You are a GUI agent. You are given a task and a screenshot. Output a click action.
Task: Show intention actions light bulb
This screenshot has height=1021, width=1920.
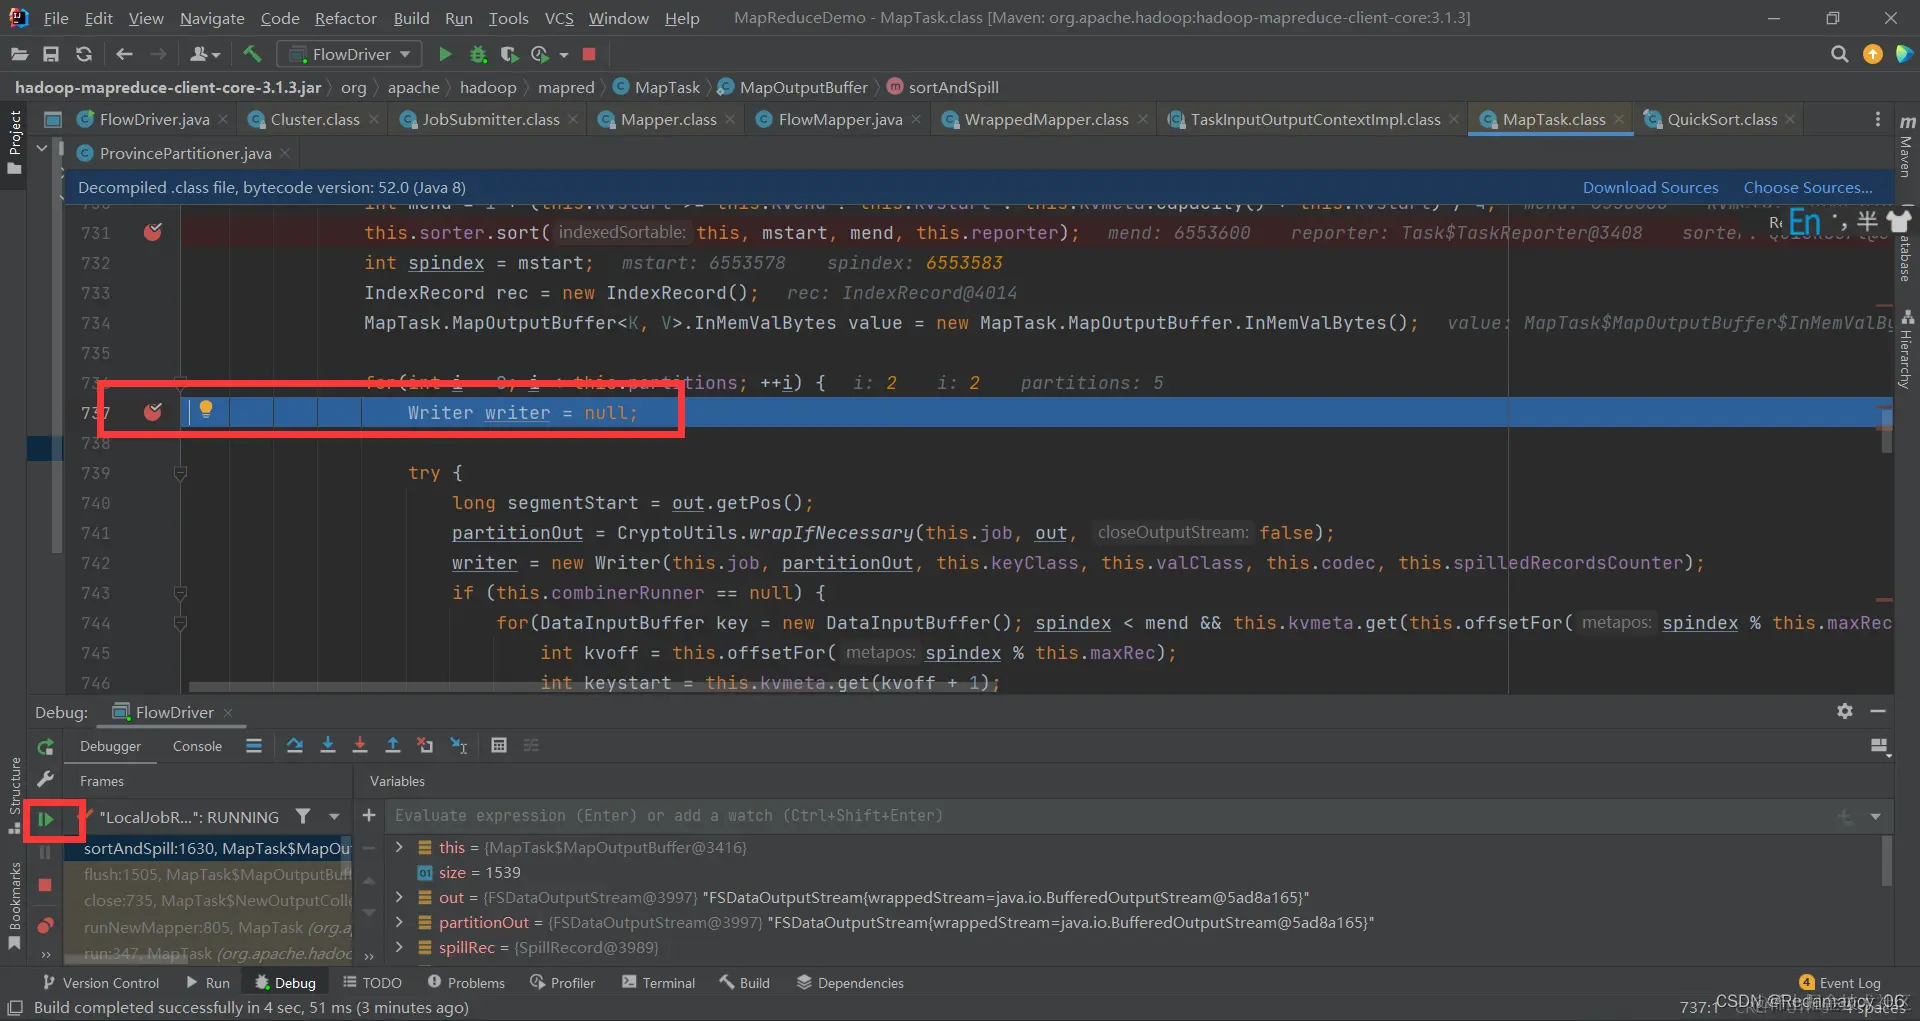pyautogui.click(x=206, y=409)
